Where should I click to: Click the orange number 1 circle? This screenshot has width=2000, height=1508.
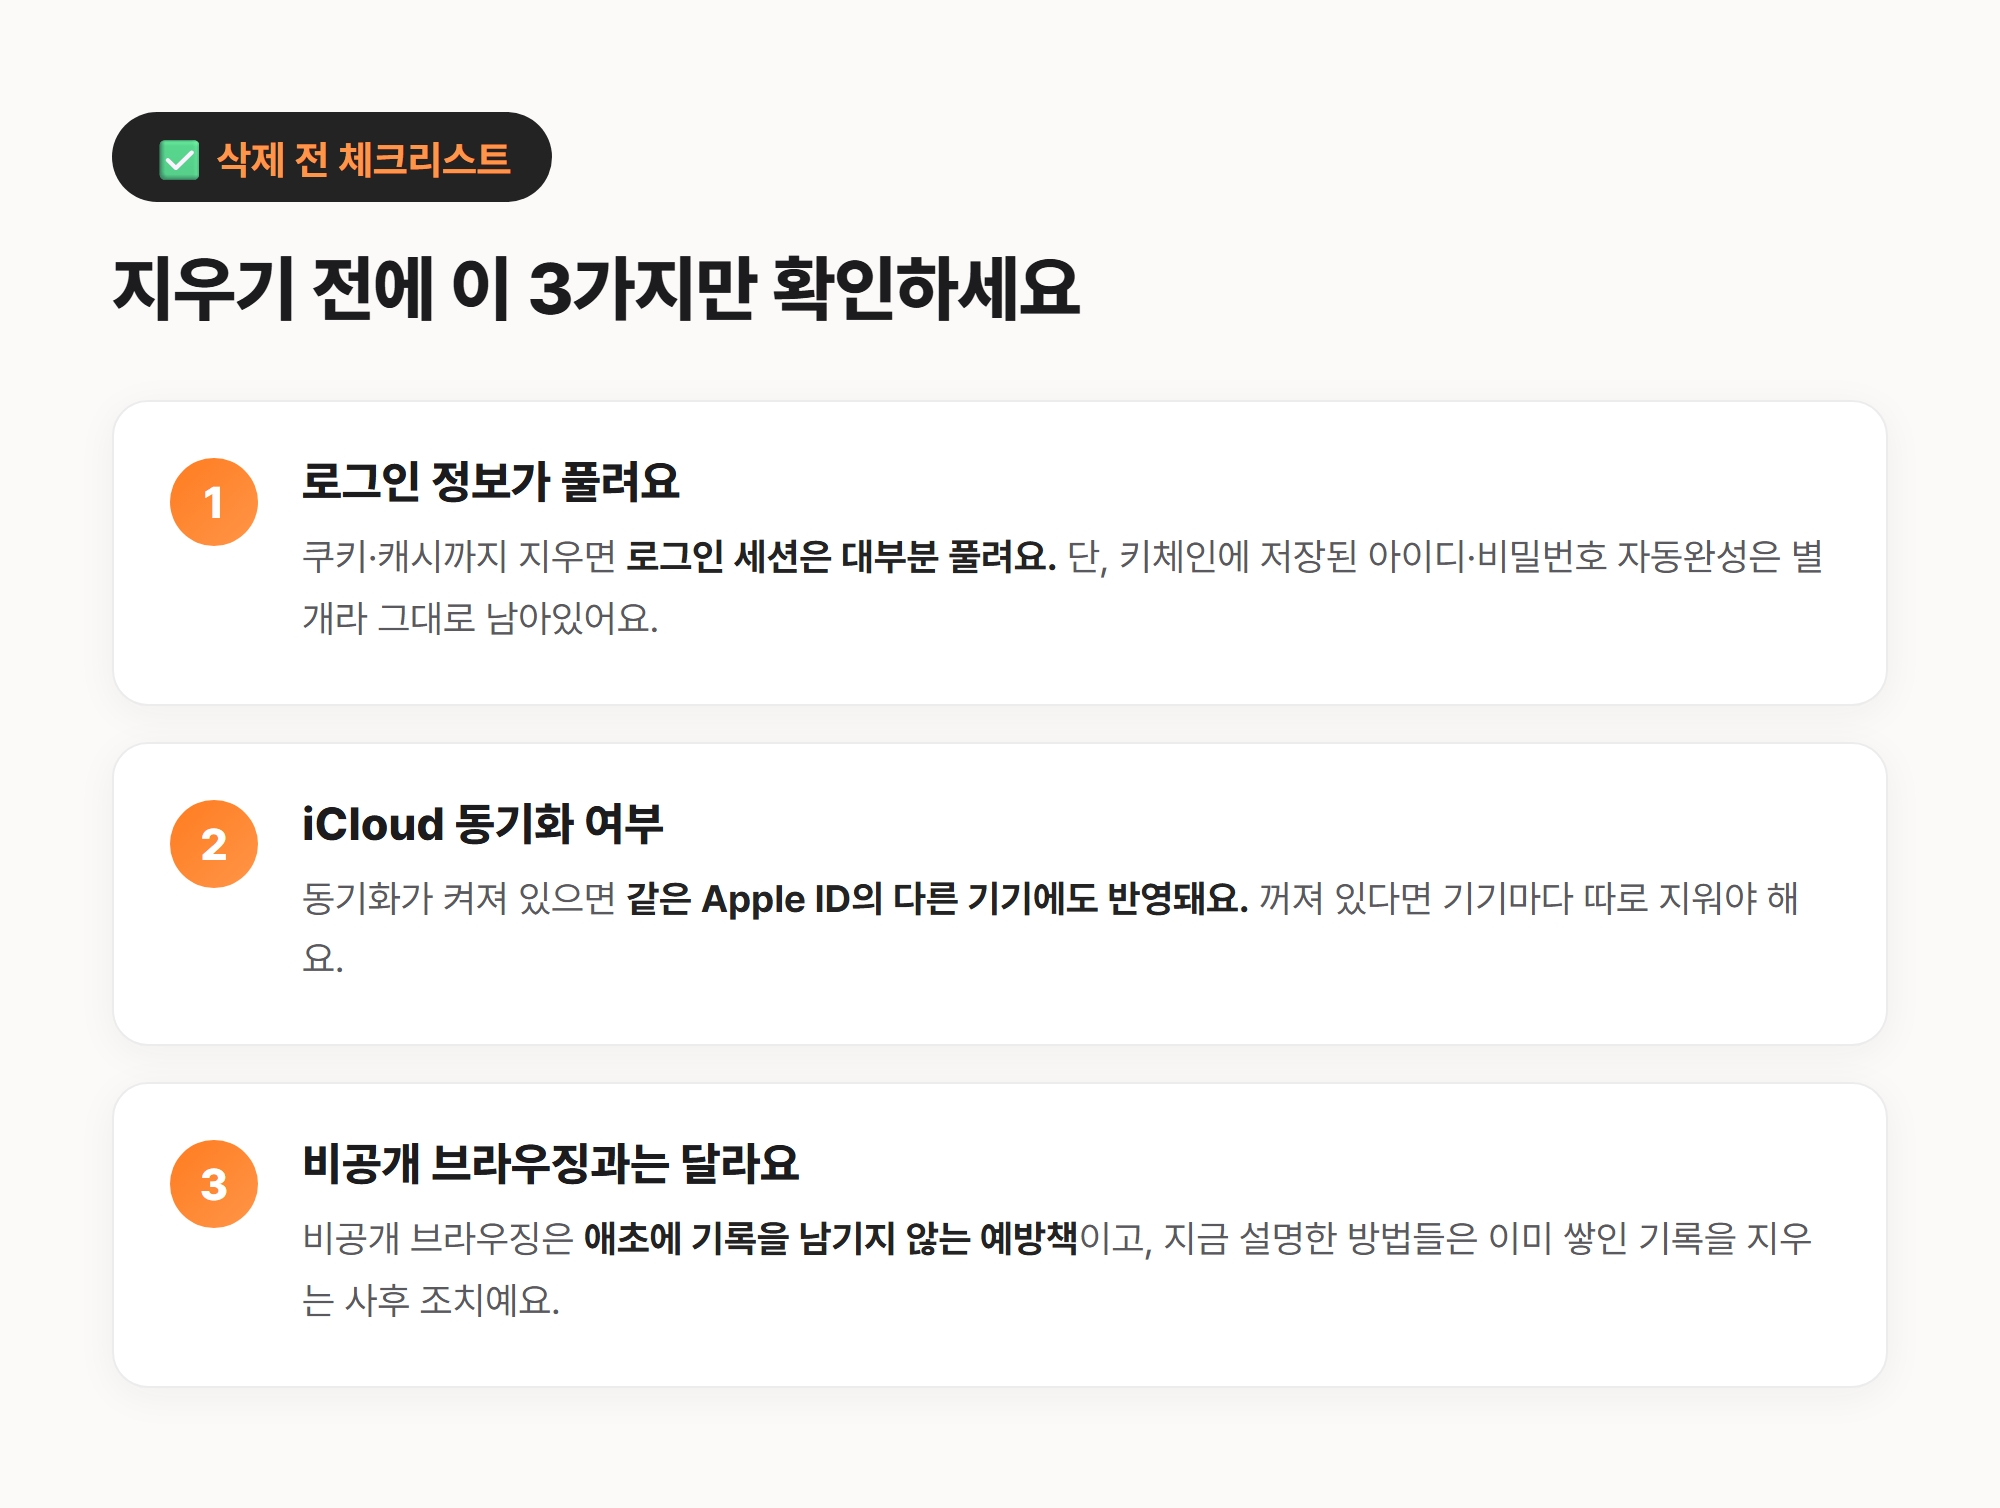pyautogui.click(x=214, y=502)
